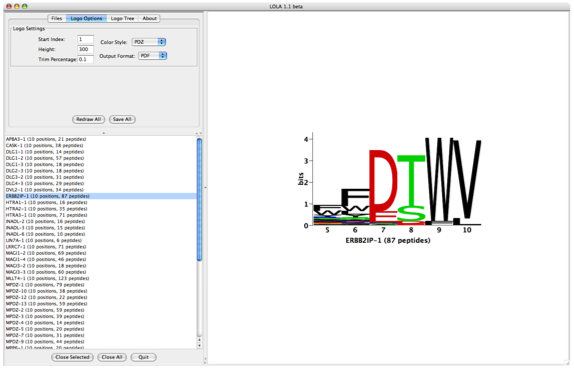Click the Start Index input field
The height and width of the screenshot is (368, 574).
click(x=85, y=39)
